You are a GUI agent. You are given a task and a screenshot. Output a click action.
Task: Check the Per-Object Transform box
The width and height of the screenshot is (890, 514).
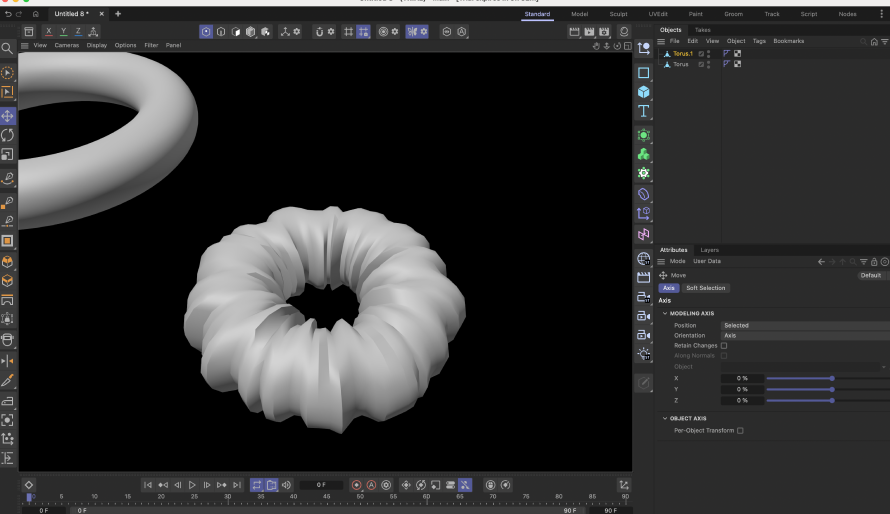[x=740, y=430]
